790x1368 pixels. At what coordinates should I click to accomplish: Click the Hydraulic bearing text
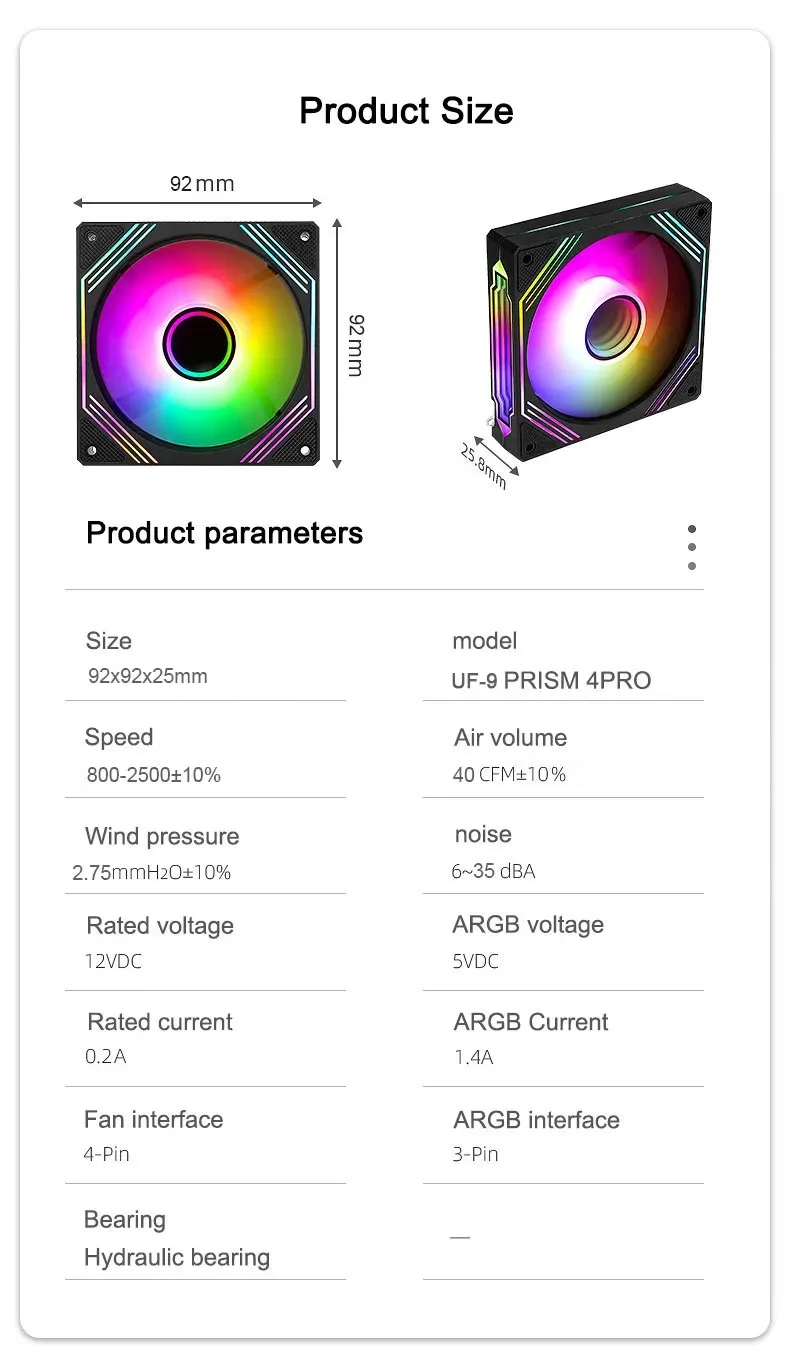(x=177, y=1257)
